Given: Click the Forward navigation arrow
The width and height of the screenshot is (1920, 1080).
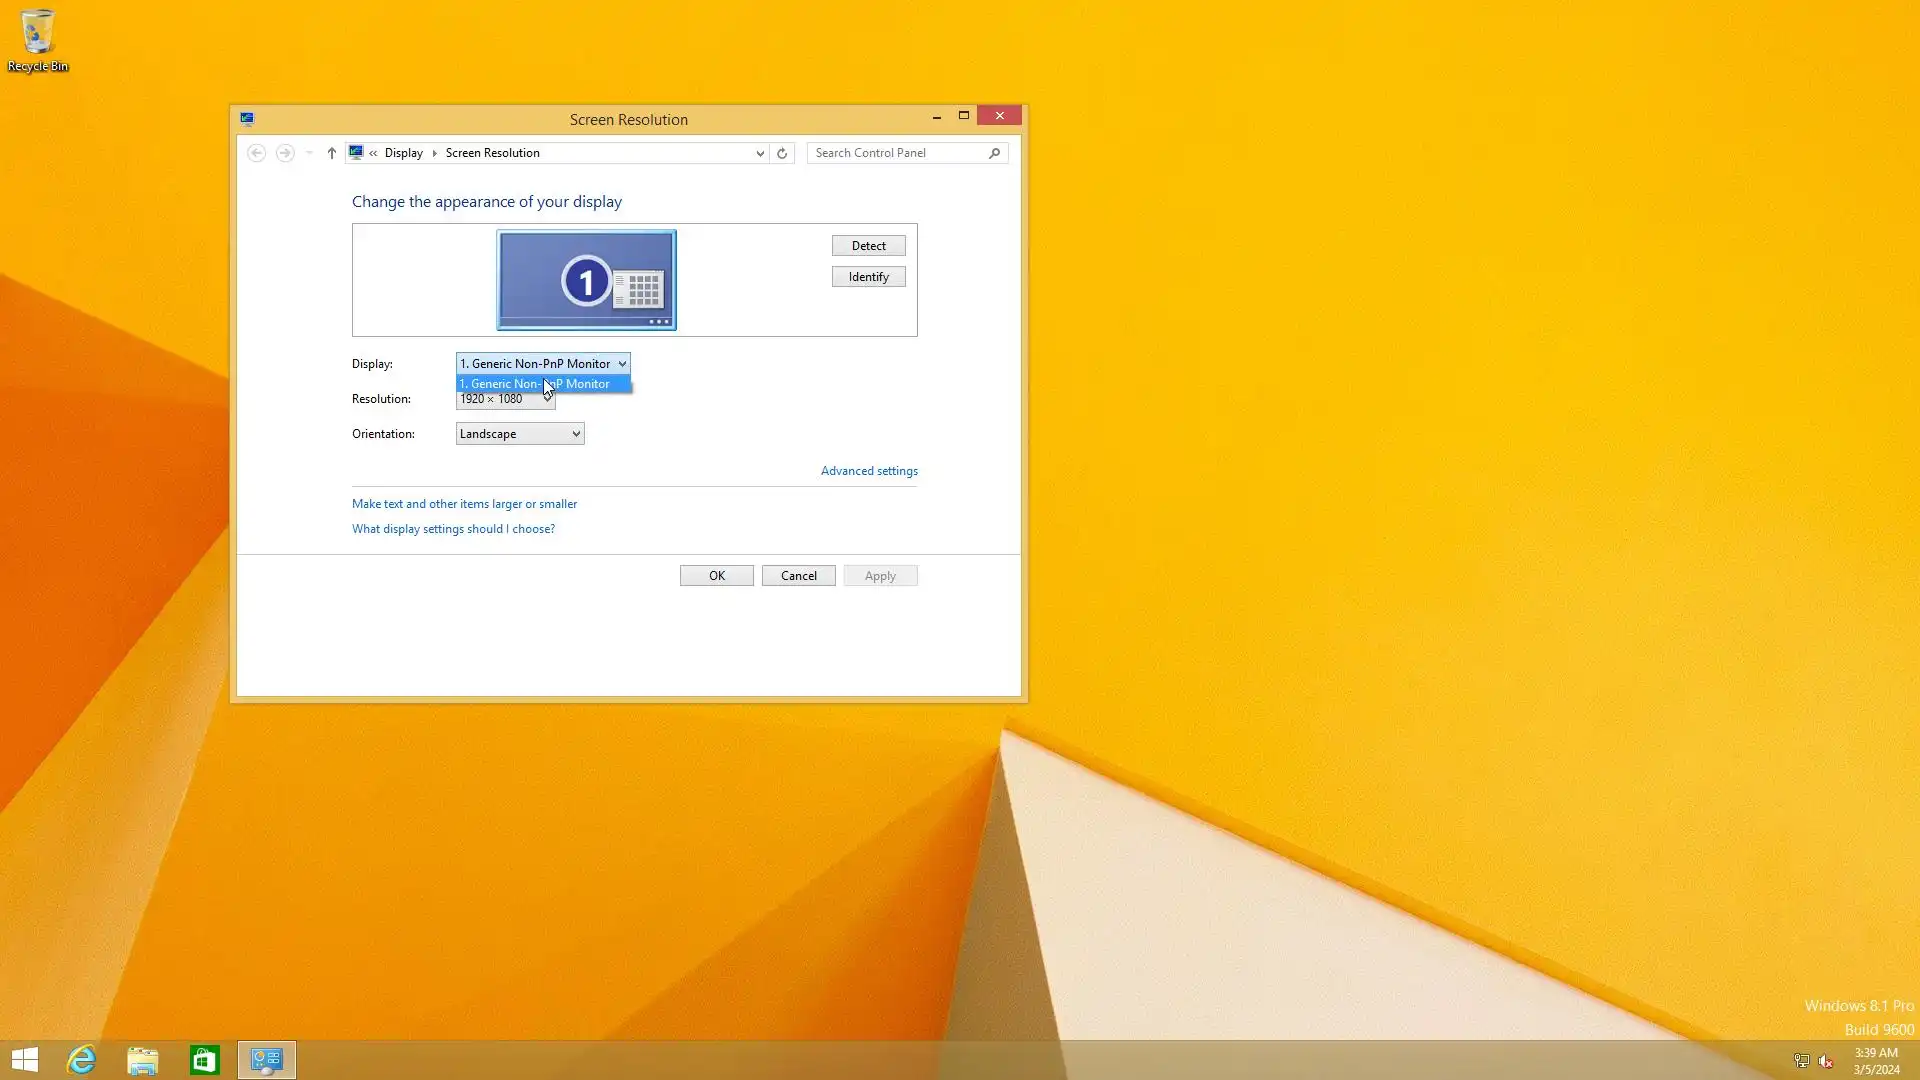Looking at the screenshot, I should click(x=285, y=153).
